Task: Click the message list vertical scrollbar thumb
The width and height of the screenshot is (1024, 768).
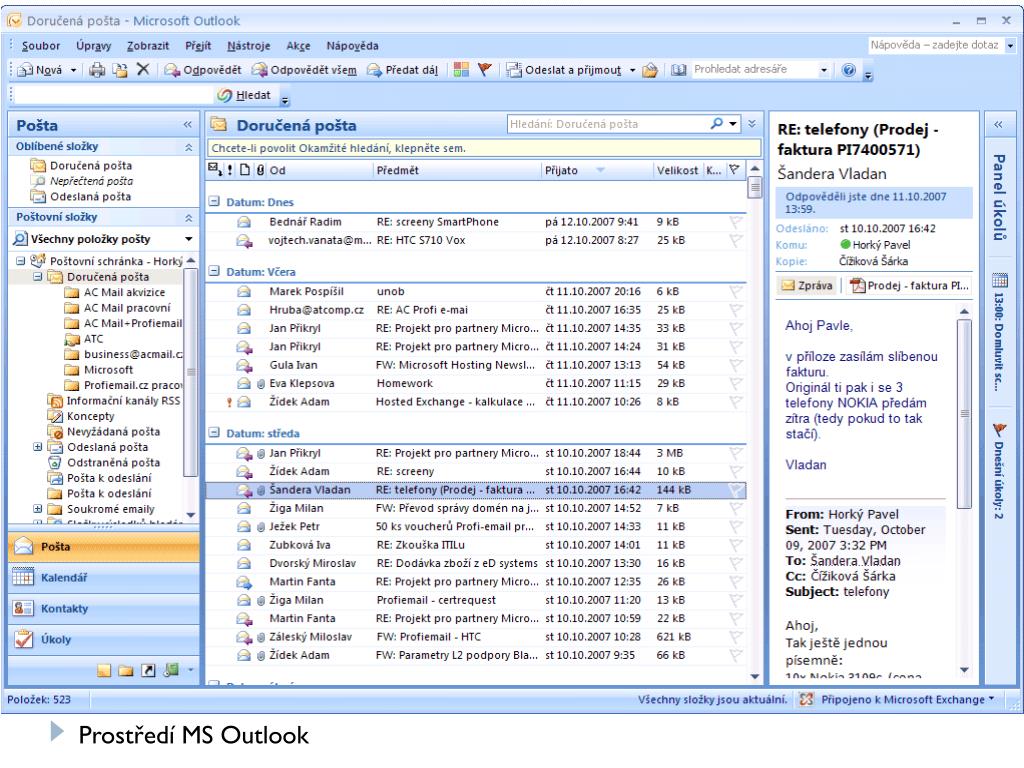Action: tap(755, 187)
